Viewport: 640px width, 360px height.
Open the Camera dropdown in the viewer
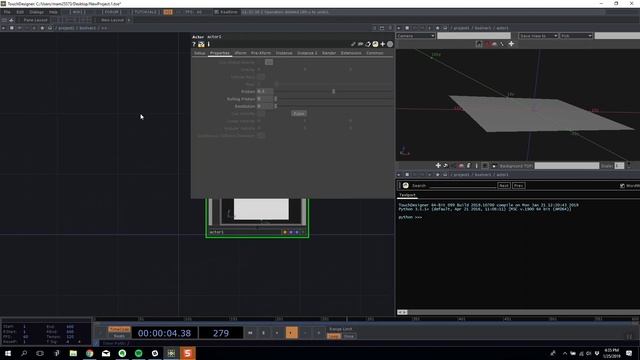[x=416, y=36]
